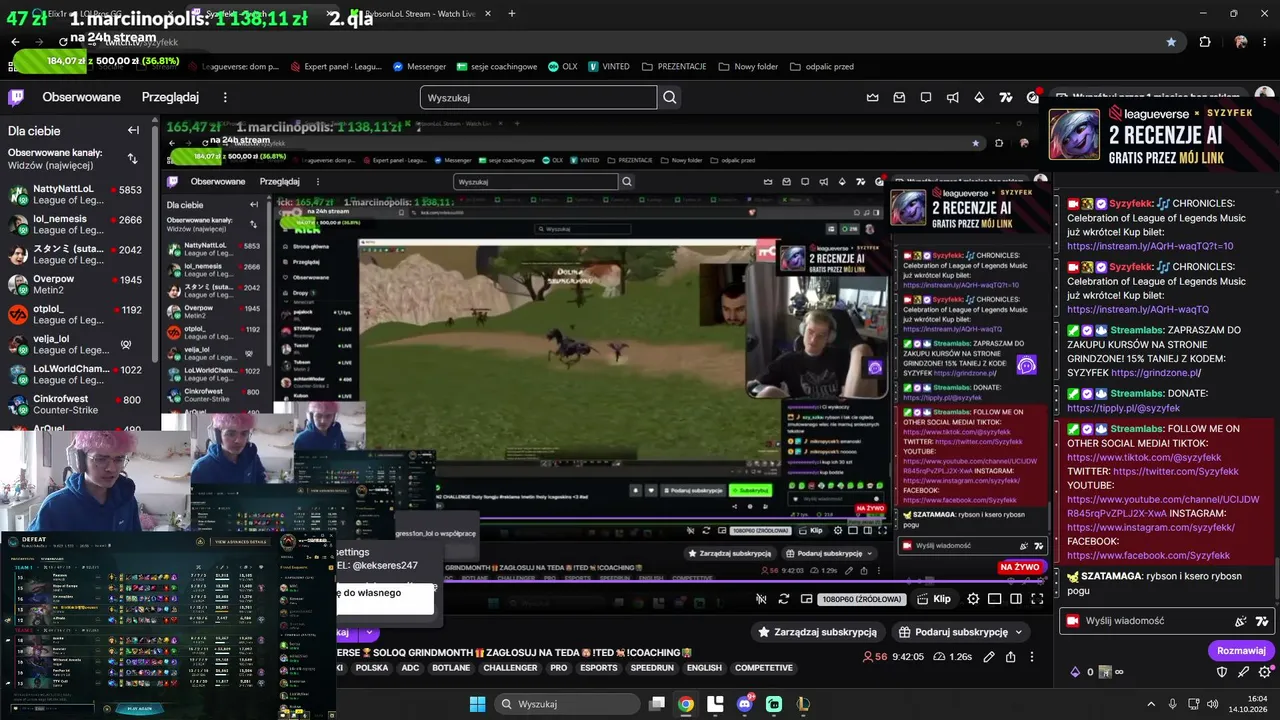Open the 7TV icon in top navigation
This screenshot has height=720, width=1280.
click(1006, 97)
